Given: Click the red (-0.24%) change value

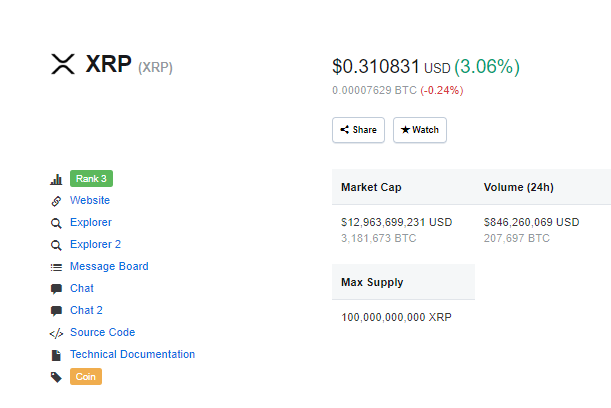Looking at the screenshot, I should coord(441,90).
